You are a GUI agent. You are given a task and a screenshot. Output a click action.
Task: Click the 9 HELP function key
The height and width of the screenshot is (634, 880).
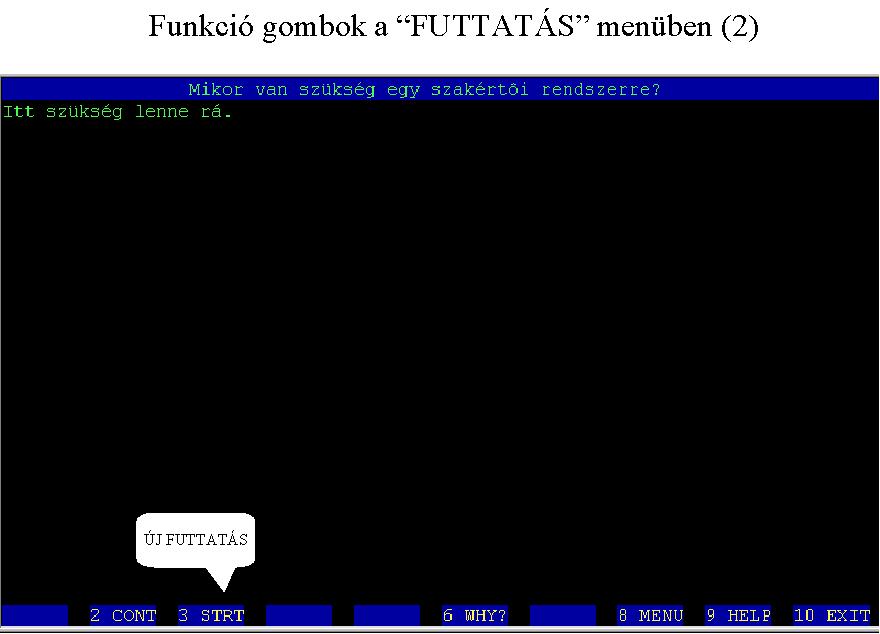pyautogui.click(x=739, y=615)
